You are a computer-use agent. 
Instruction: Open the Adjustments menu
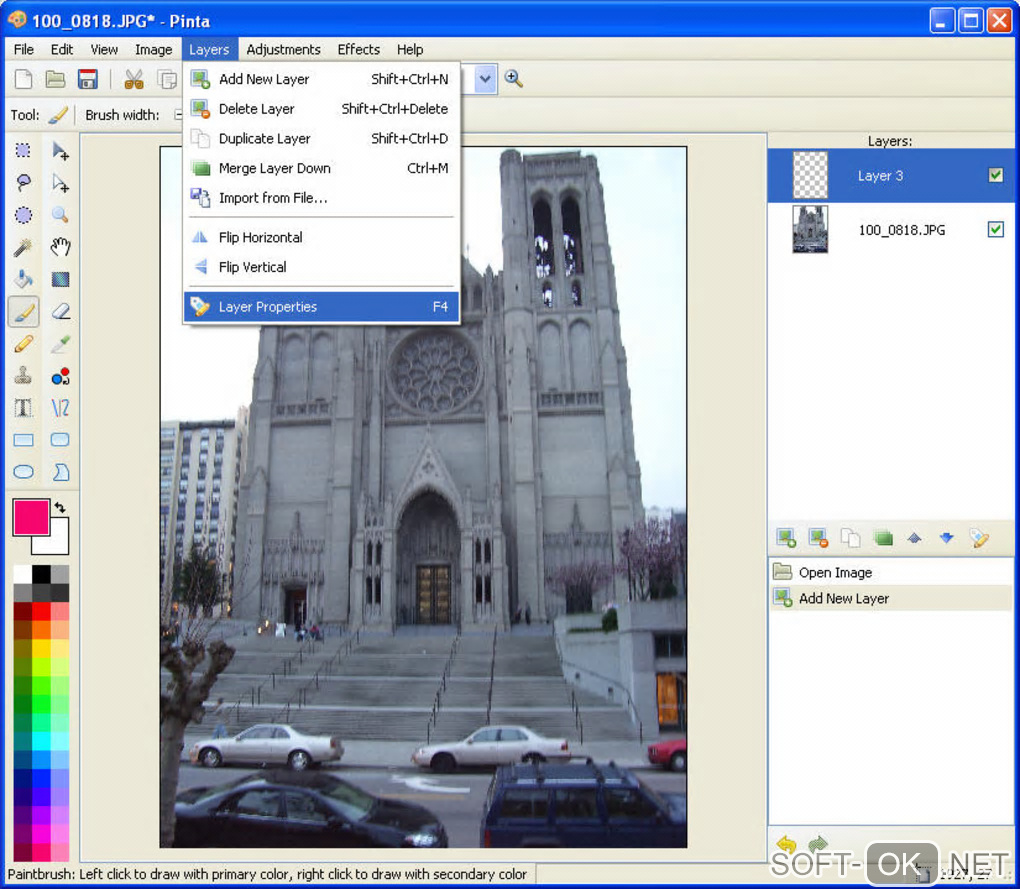[x=283, y=49]
